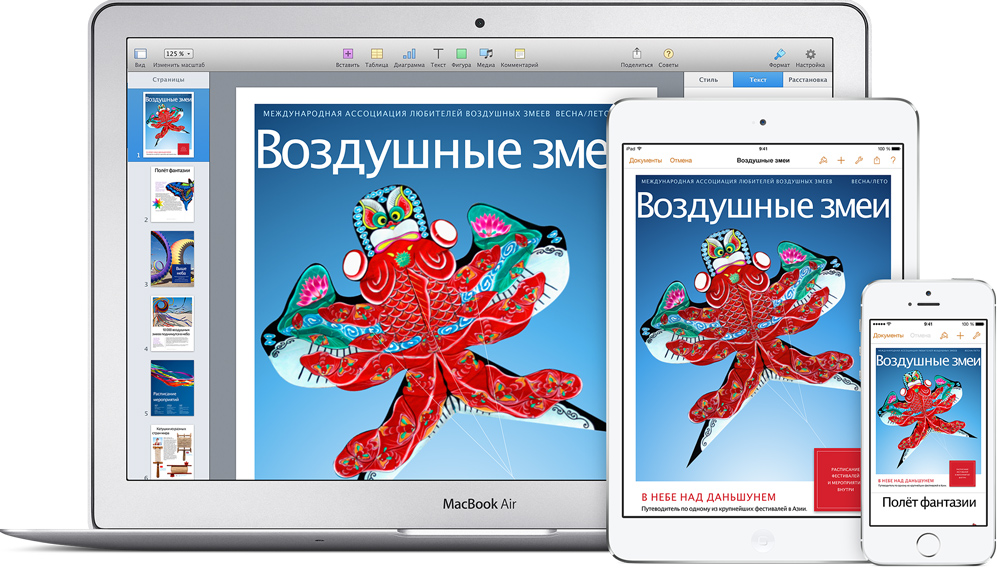Click the Поделиться (Share) icon in Mac toolbar
997x569 pixels.
click(x=636, y=54)
